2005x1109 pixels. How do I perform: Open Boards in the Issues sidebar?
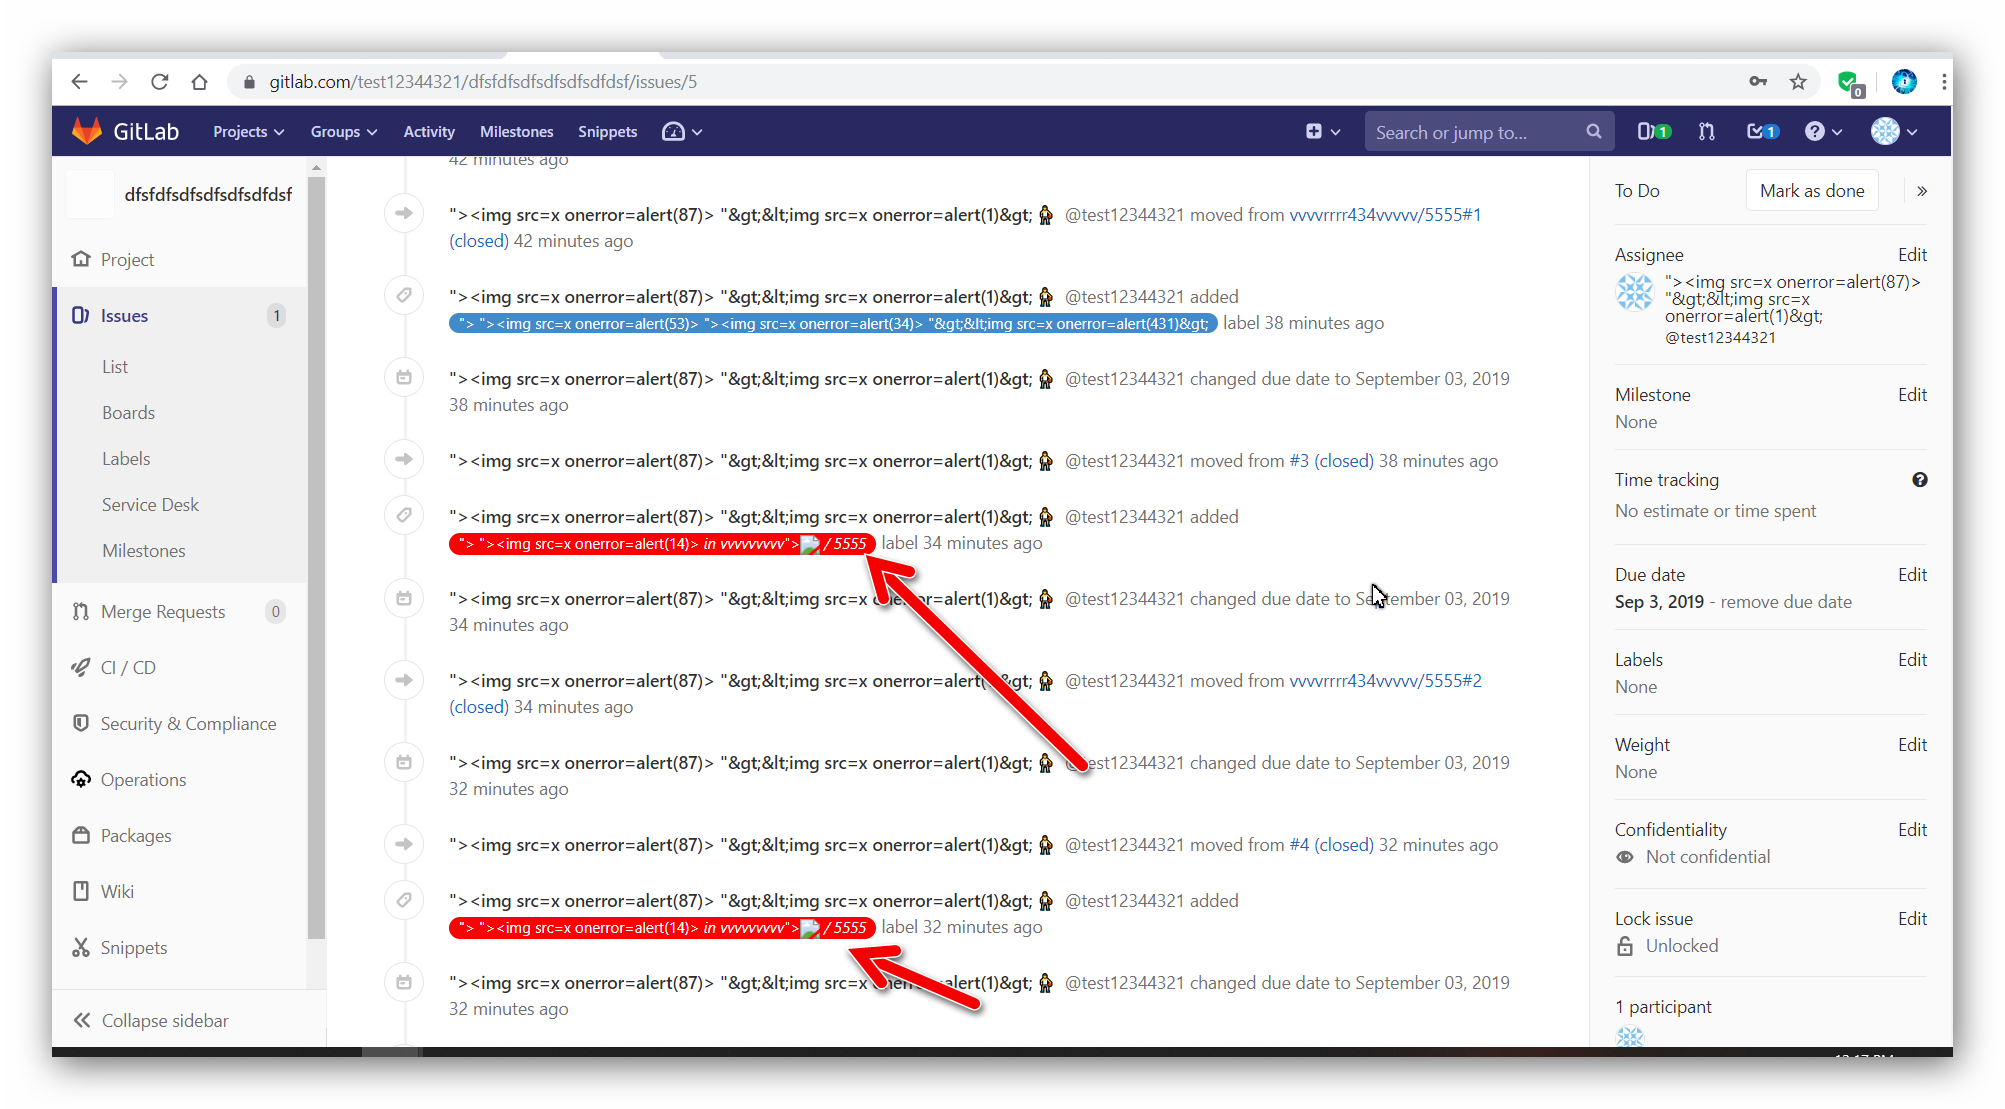(128, 413)
